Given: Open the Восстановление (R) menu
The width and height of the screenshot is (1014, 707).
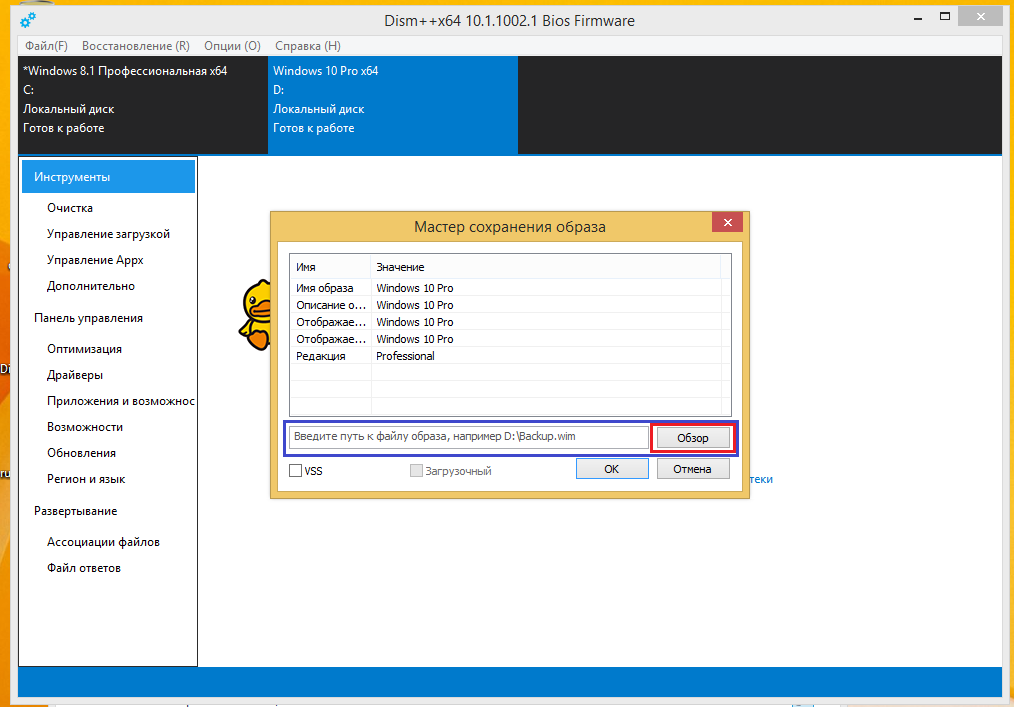Looking at the screenshot, I should 136,46.
